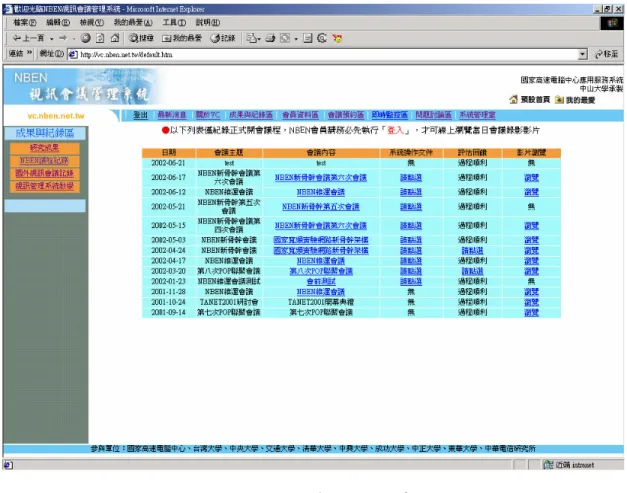The height and width of the screenshot is (493, 627).
Task: Open the NBEN新骨幹第五次會議 content link
Action: (x=321, y=207)
